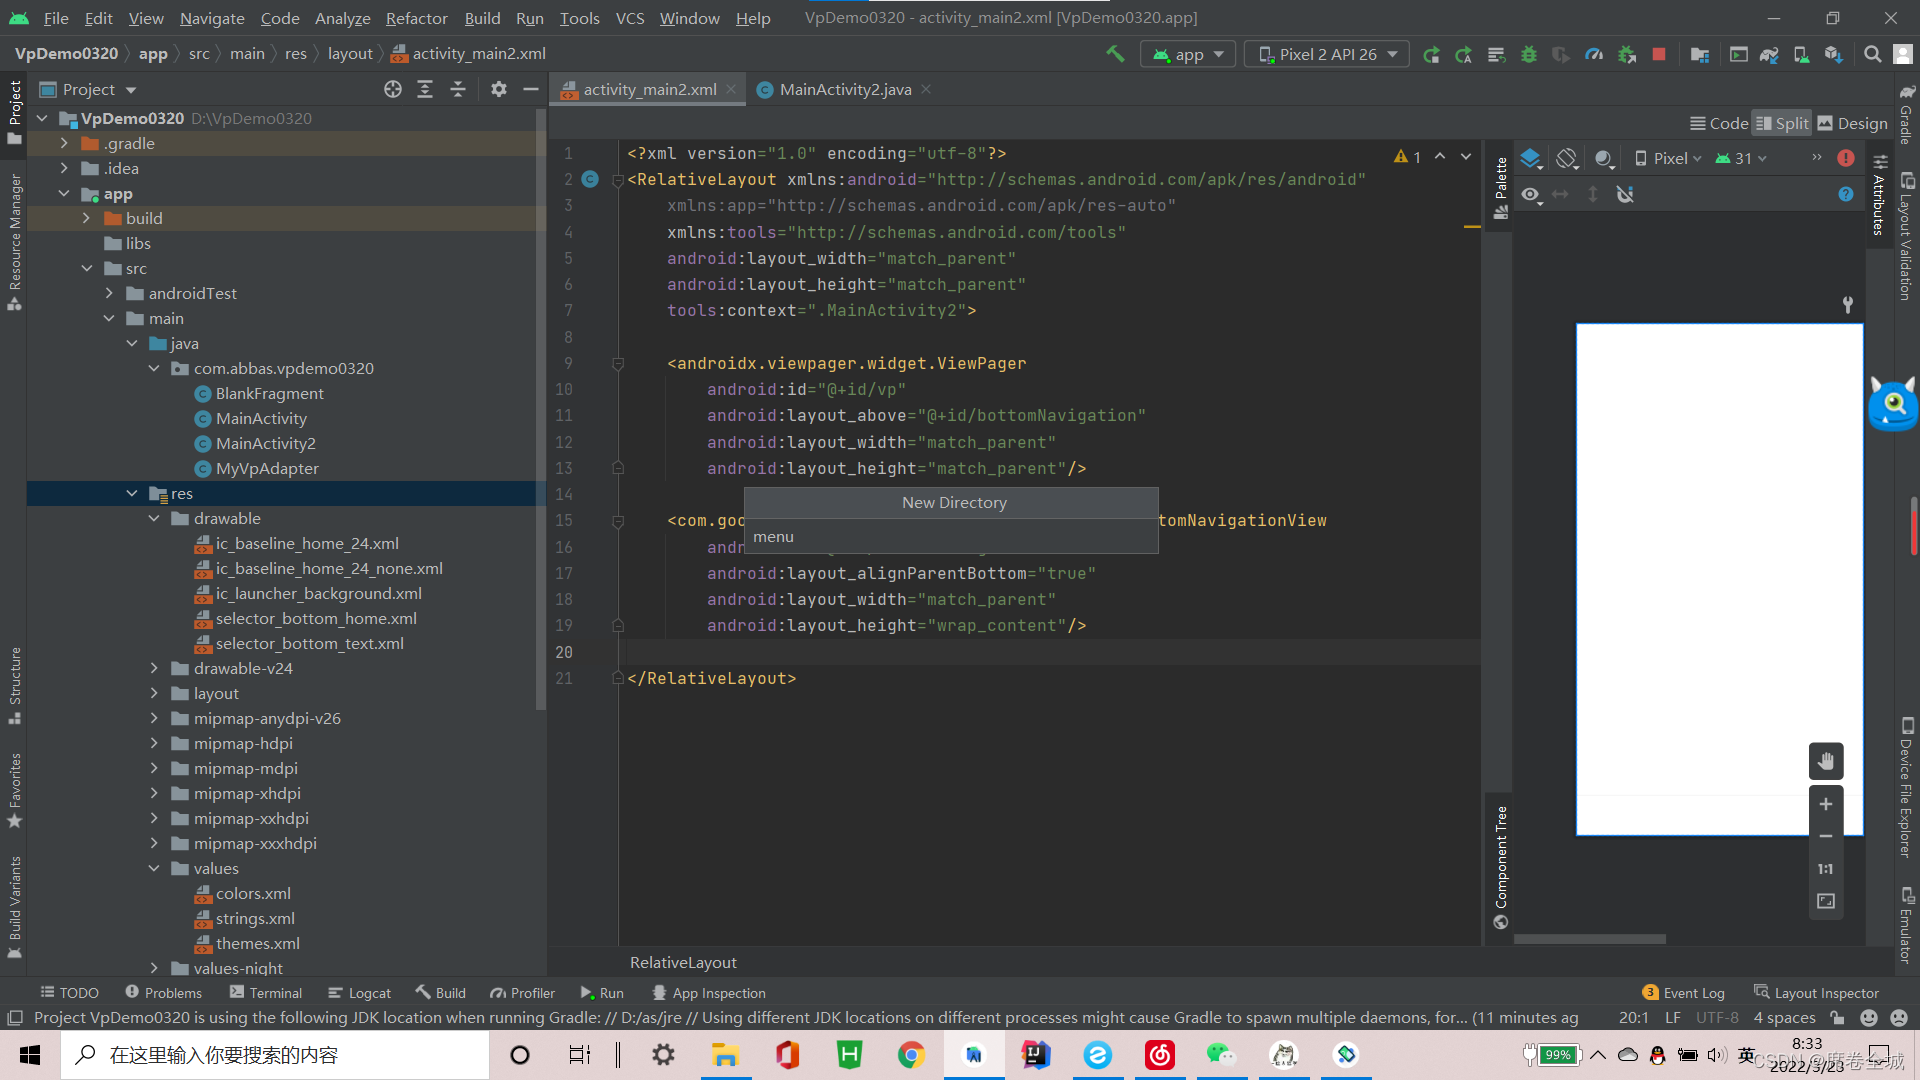Image resolution: width=1920 pixels, height=1080 pixels.
Task: Open the Build menu
Action: point(482,18)
